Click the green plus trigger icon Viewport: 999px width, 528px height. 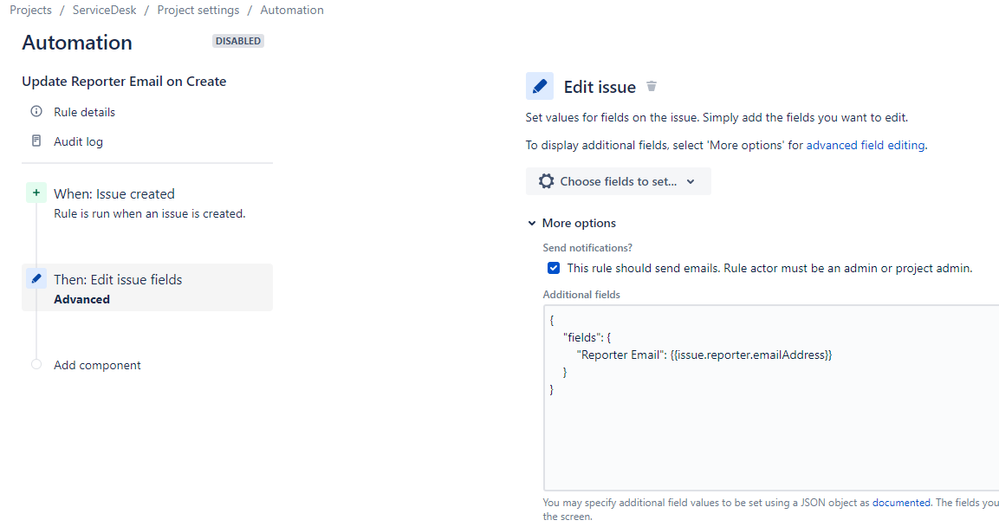pos(36,192)
